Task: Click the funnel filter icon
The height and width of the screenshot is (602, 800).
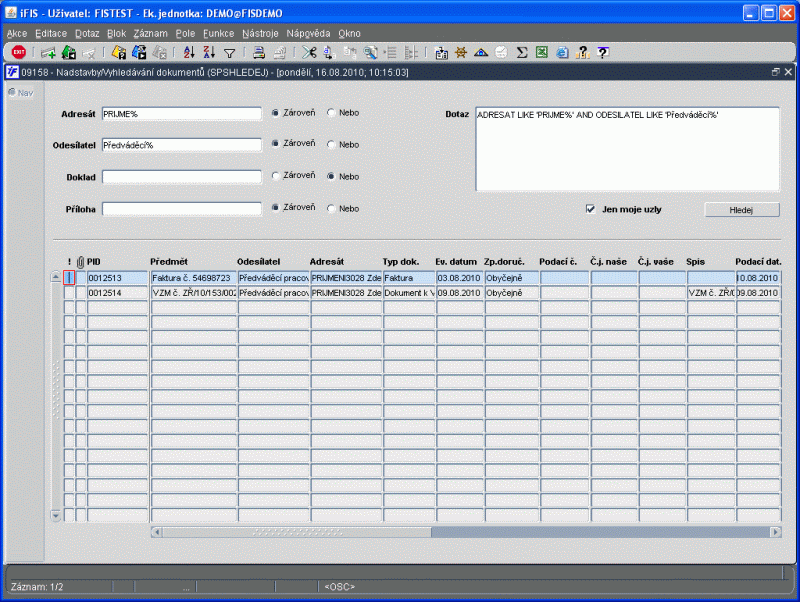Action: tap(230, 53)
